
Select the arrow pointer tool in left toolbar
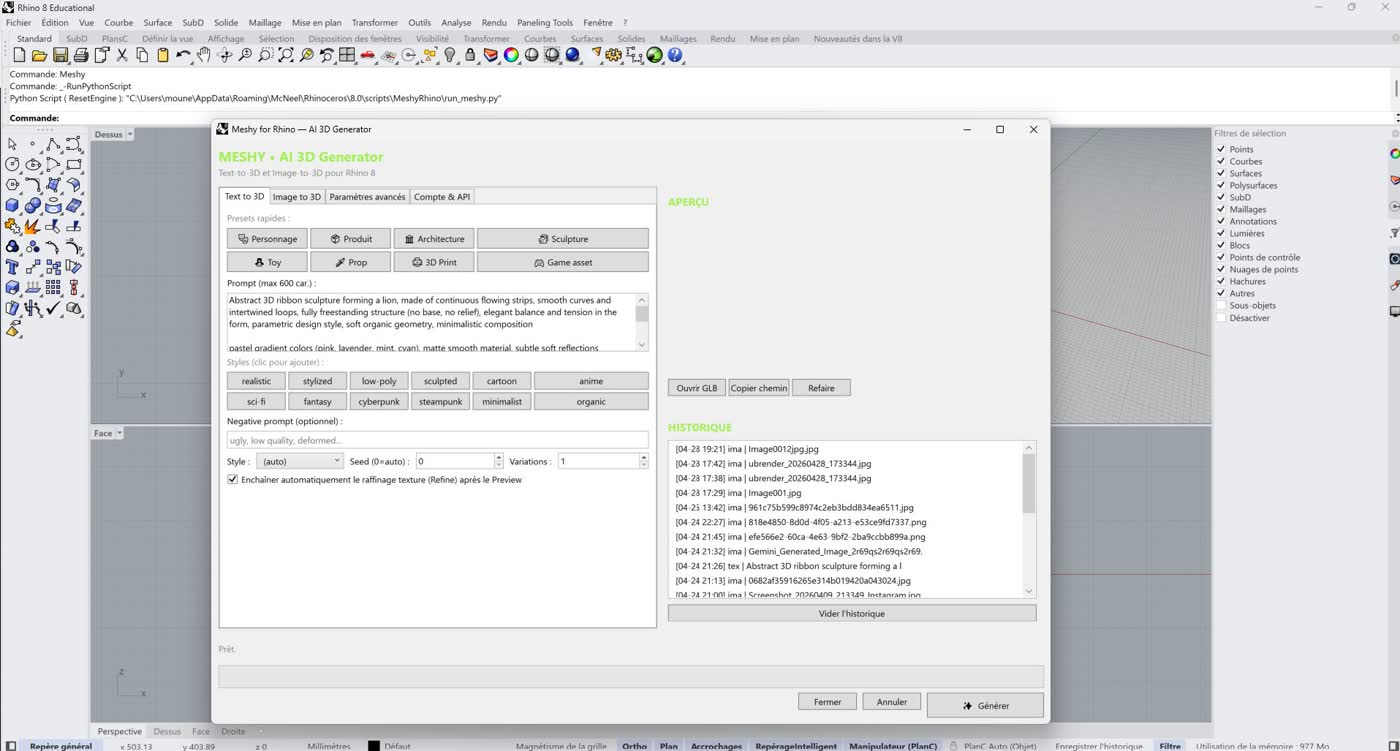coord(12,144)
